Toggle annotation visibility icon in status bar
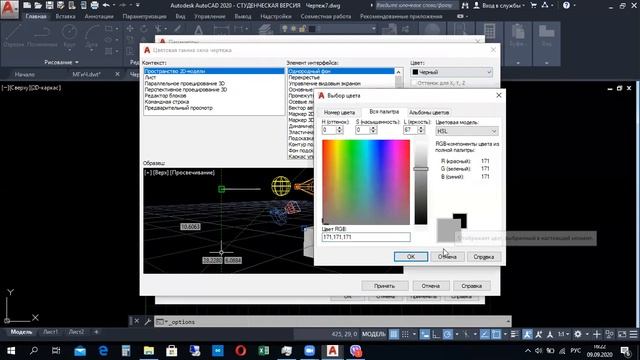Viewport: 640px width, 360px height. [x=527, y=334]
